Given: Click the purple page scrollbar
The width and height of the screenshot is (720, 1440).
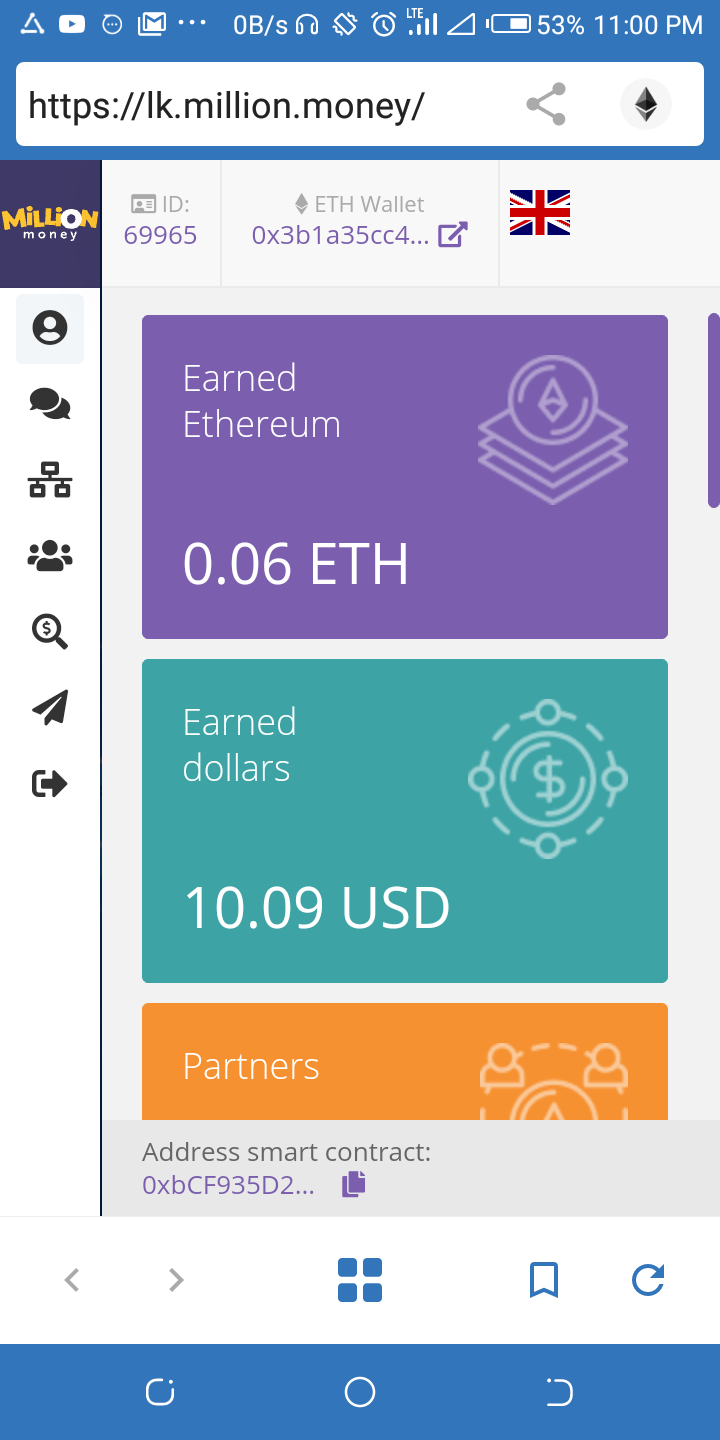Looking at the screenshot, I should (713, 410).
